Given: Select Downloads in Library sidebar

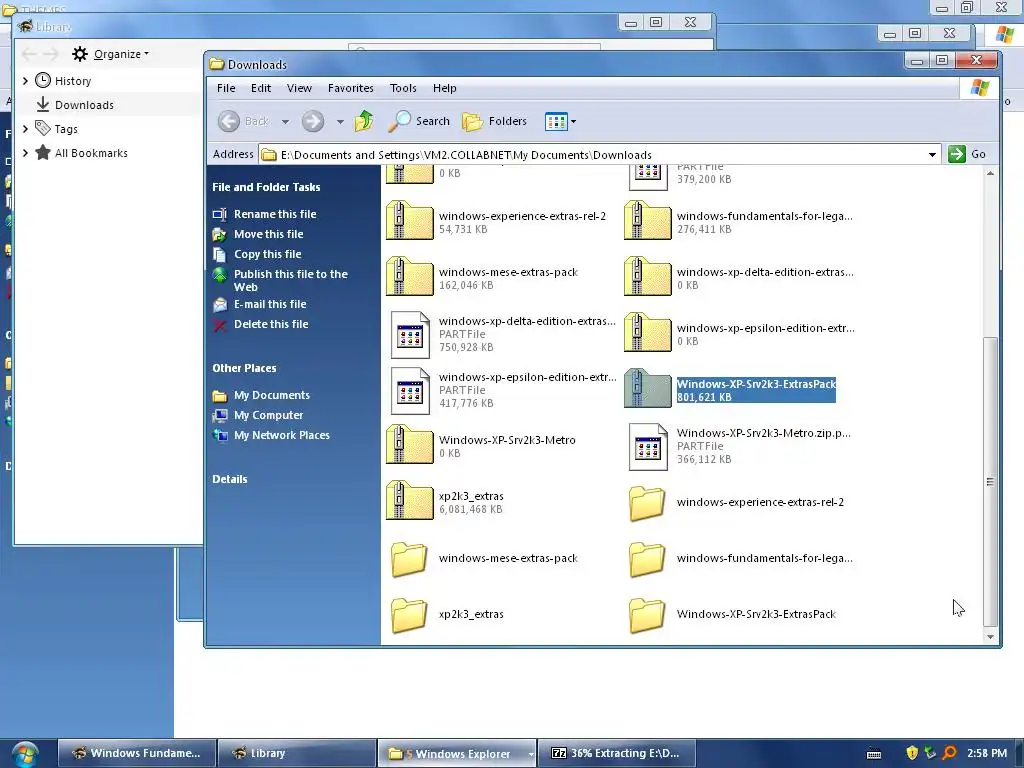Looking at the screenshot, I should tap(84, 105).
